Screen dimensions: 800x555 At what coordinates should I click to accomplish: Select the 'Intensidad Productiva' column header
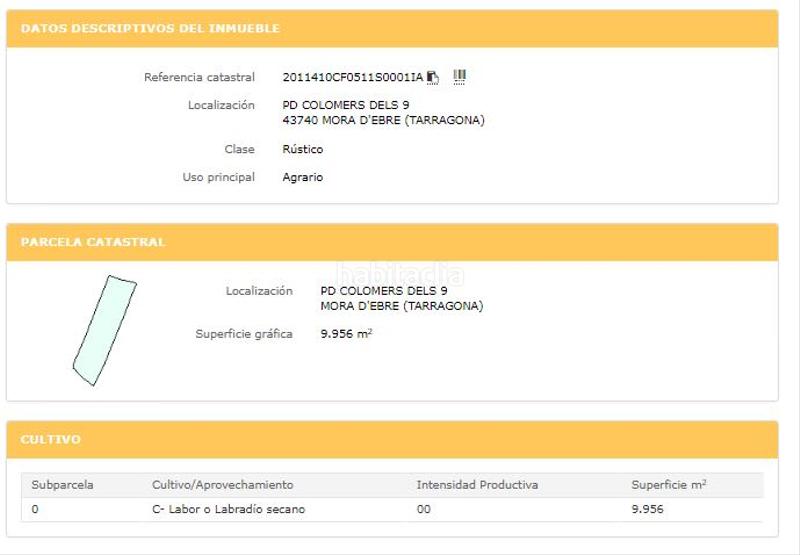477,485
